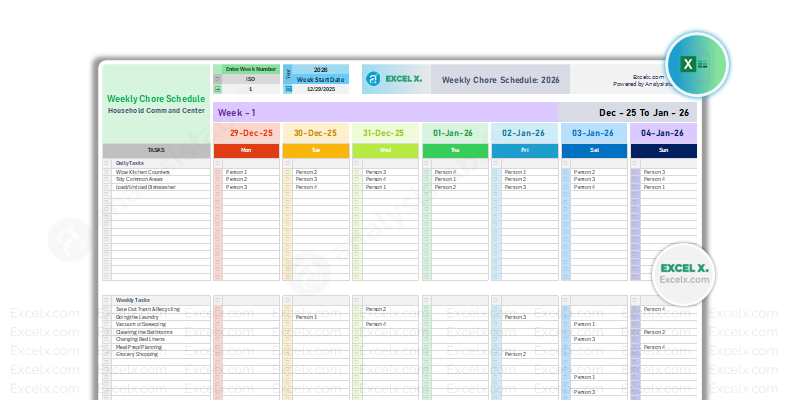This screenshot has width=800, height=400.
Task: Tick the Grocery Shopping task checkbox
Action: tap(107, 354)
